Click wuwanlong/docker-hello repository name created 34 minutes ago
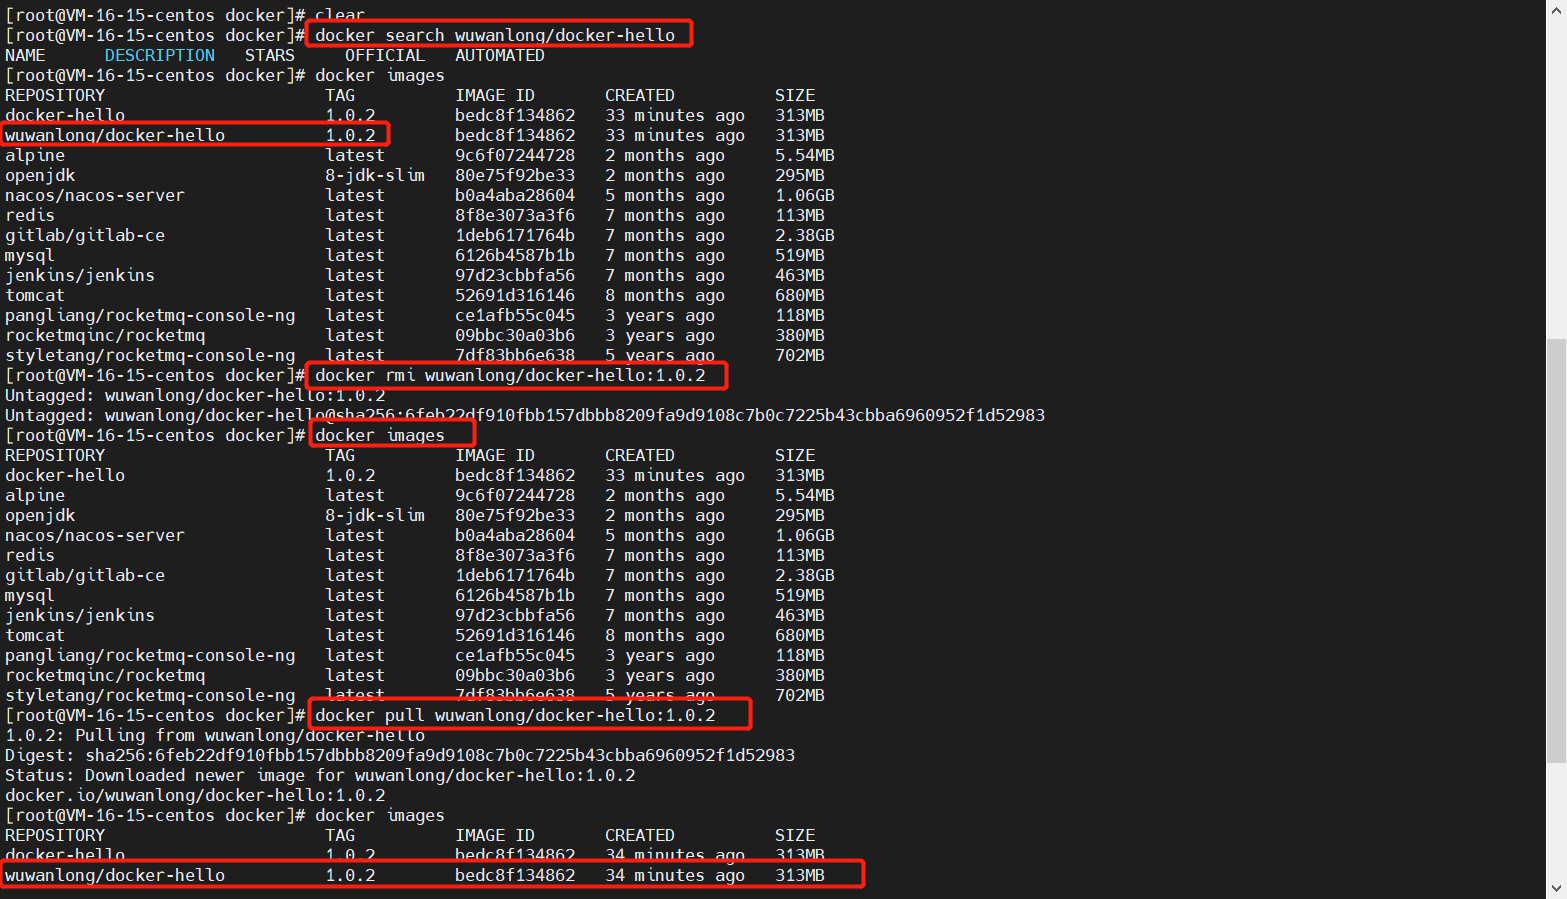Image resolution: width=1567 pixels, height=899 pixels. (x=115, y=875)
